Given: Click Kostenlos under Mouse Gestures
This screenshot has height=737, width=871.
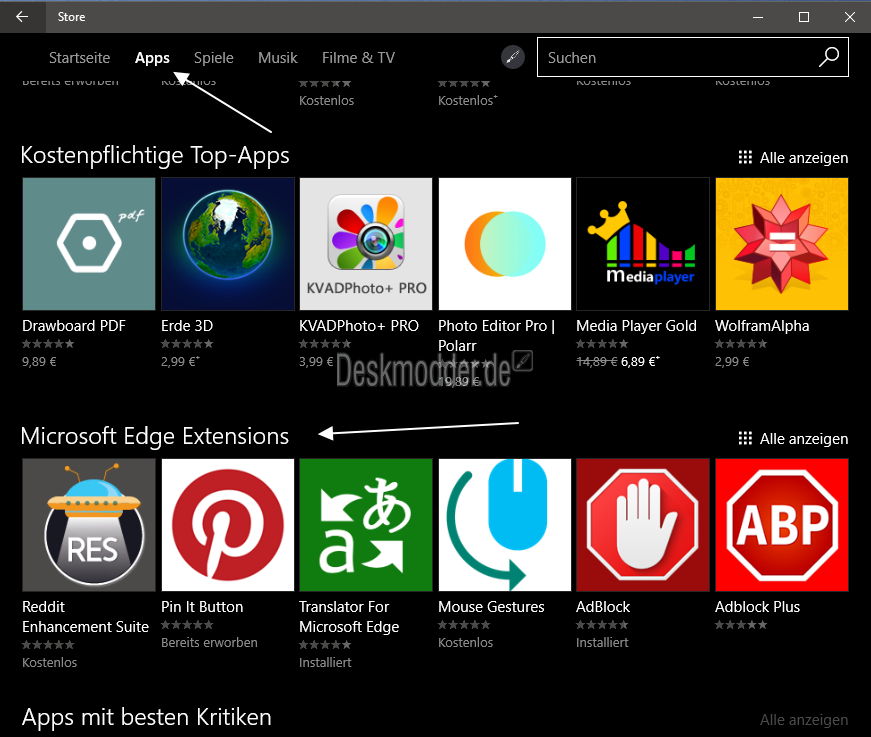Looking at the screenshot, I should 465,643.
